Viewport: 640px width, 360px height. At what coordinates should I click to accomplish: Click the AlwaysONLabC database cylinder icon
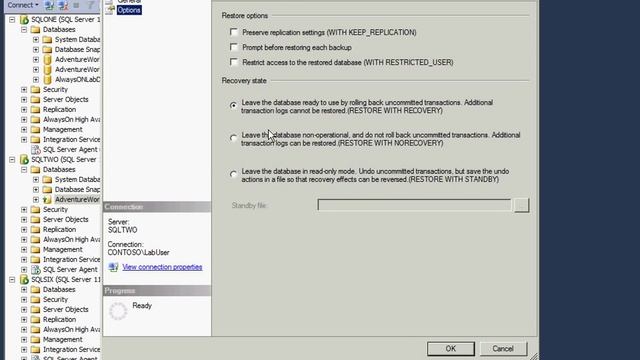pyautogui.click(x=47, y=80)
